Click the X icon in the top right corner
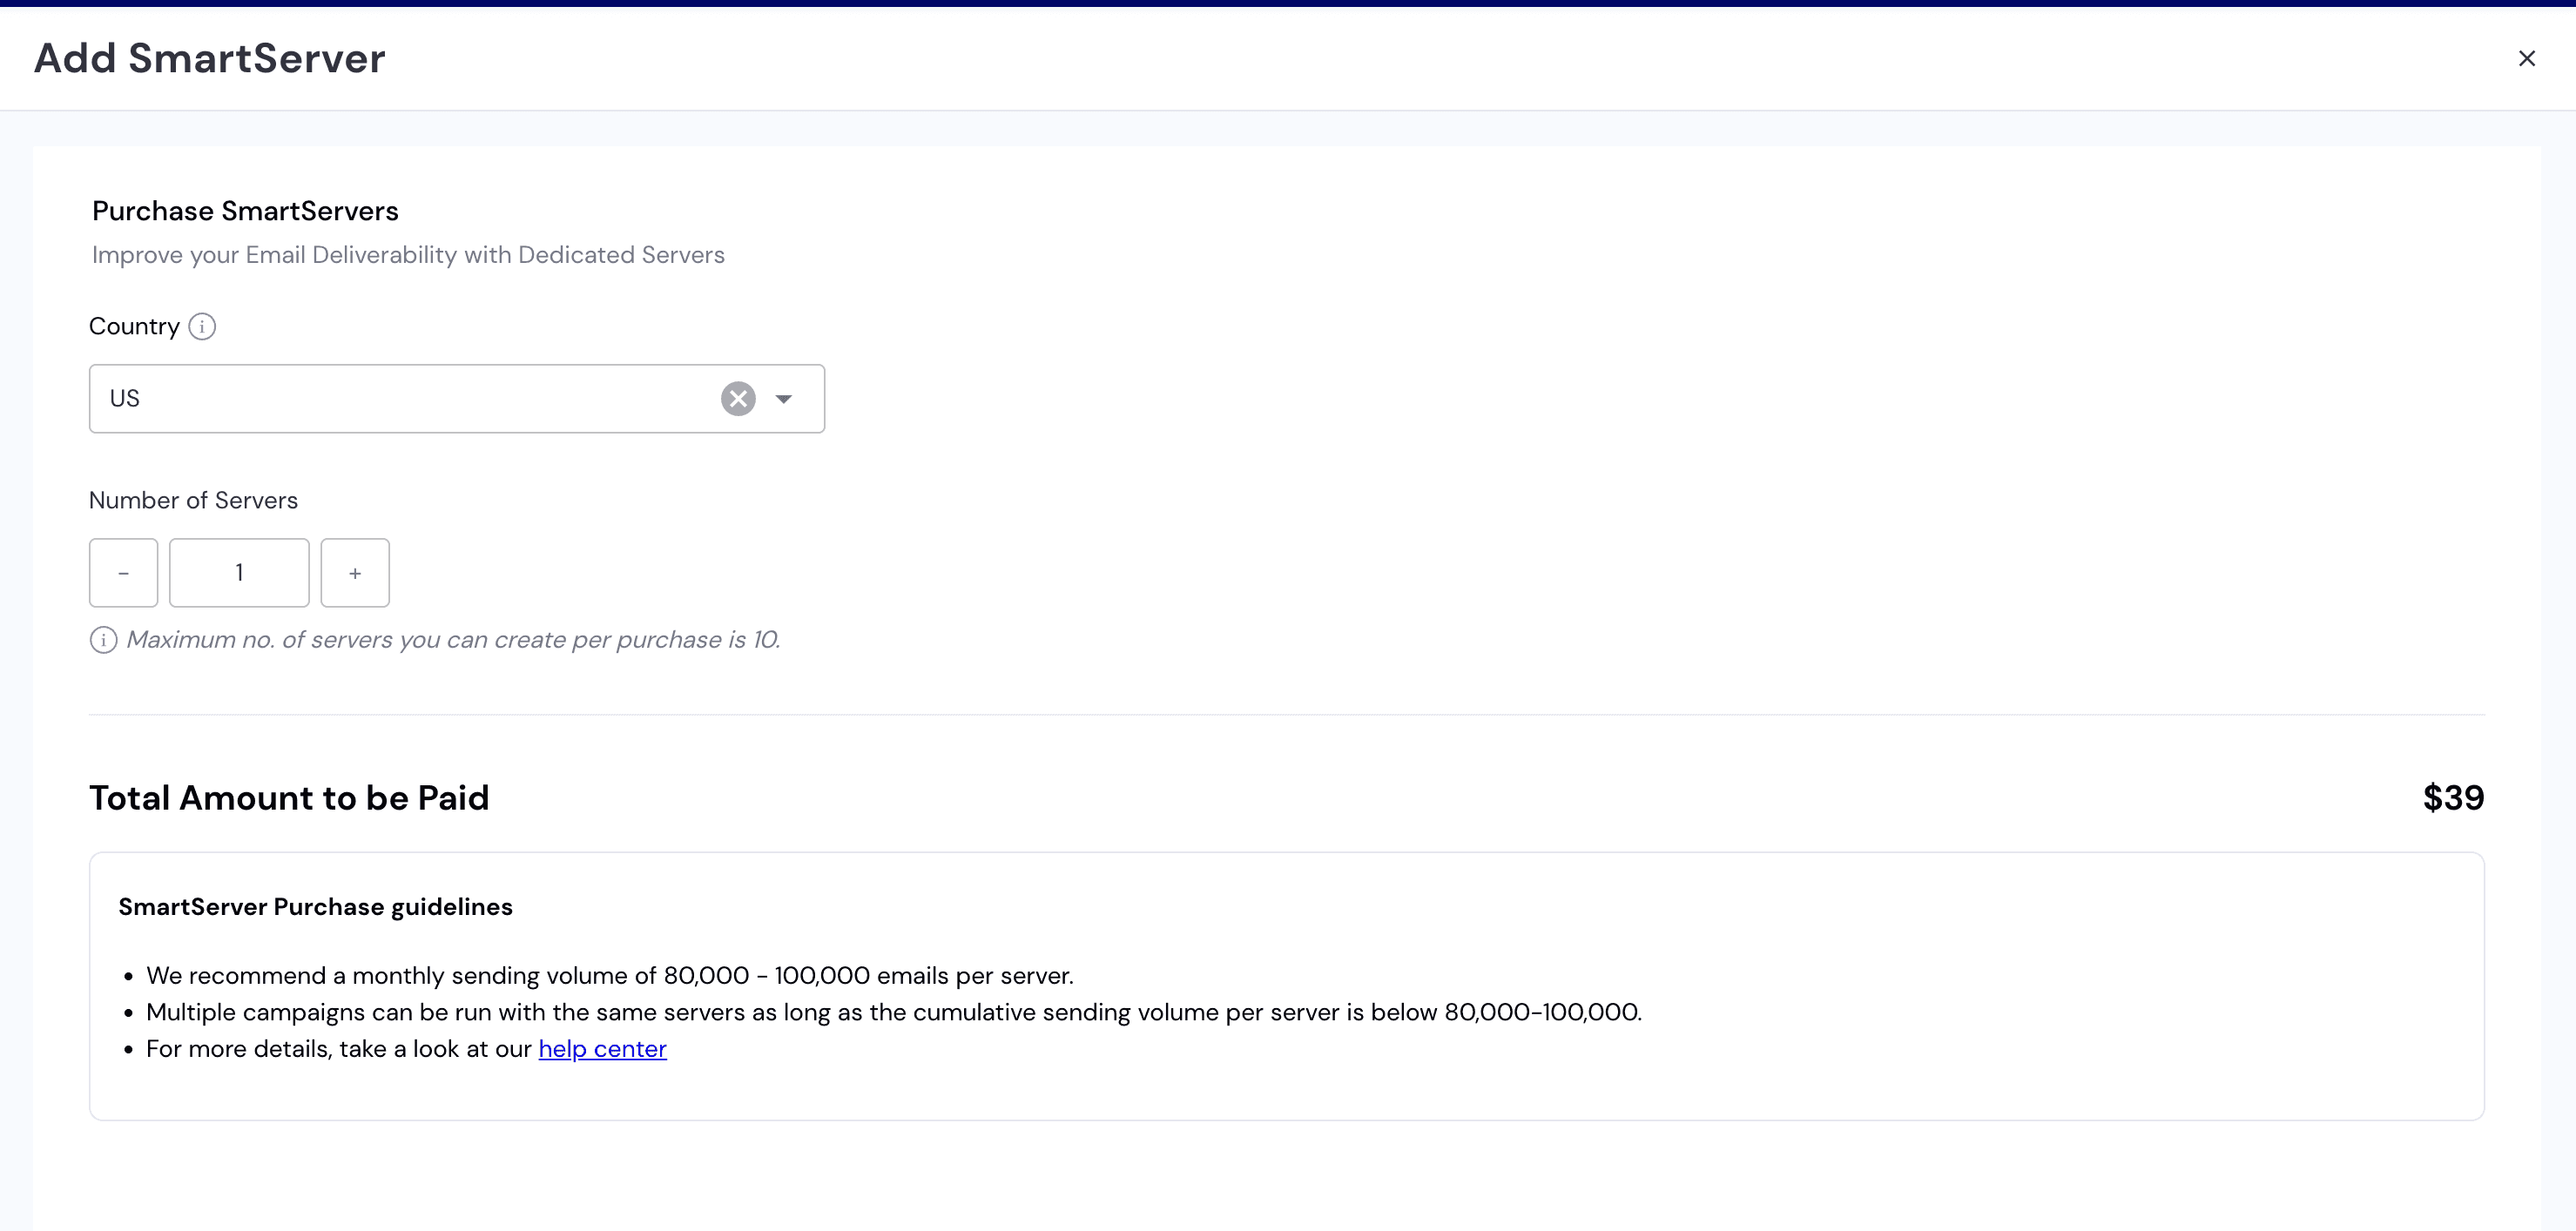The width and height of the screenshot is (2576, 1231). (x=2528, y=58)
